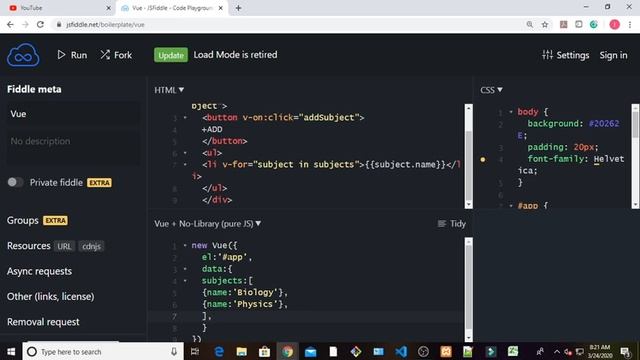Screen dimensions: 640x360
Task: Click the Chrome icon in the taskbar
Action: (x=287, y=351)
